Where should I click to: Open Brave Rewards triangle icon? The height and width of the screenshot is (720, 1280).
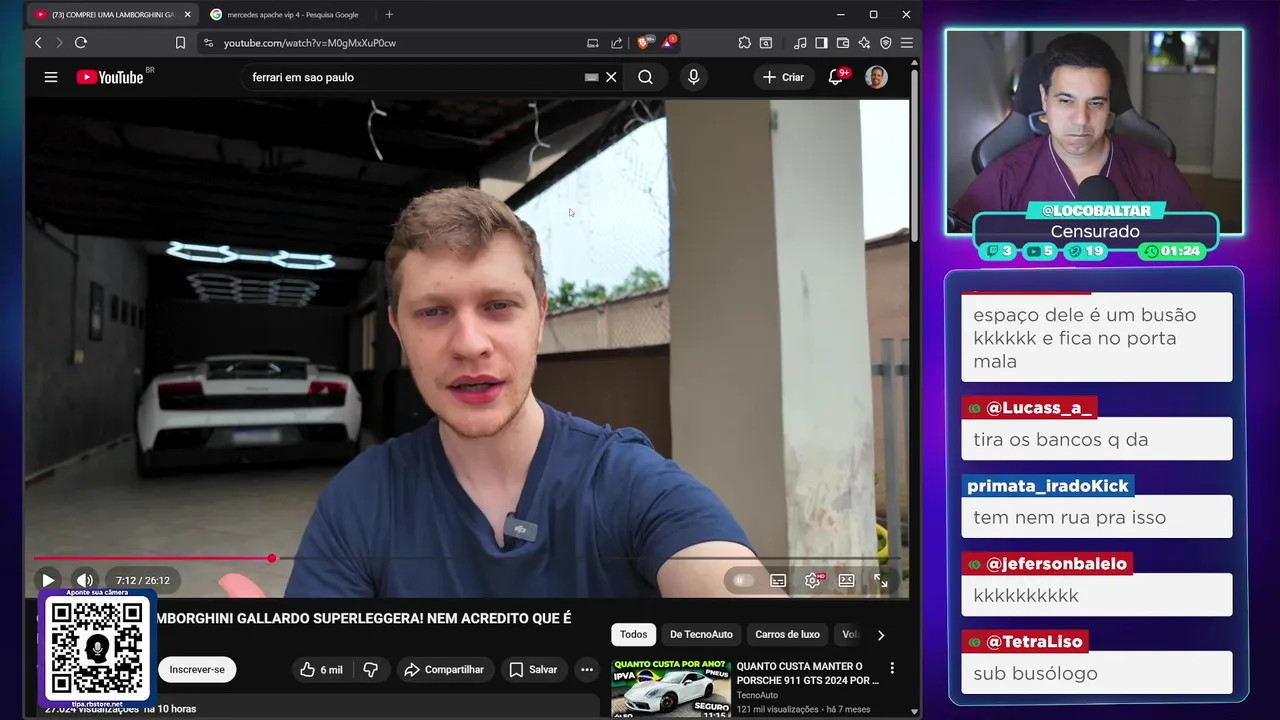pos(668,43)
